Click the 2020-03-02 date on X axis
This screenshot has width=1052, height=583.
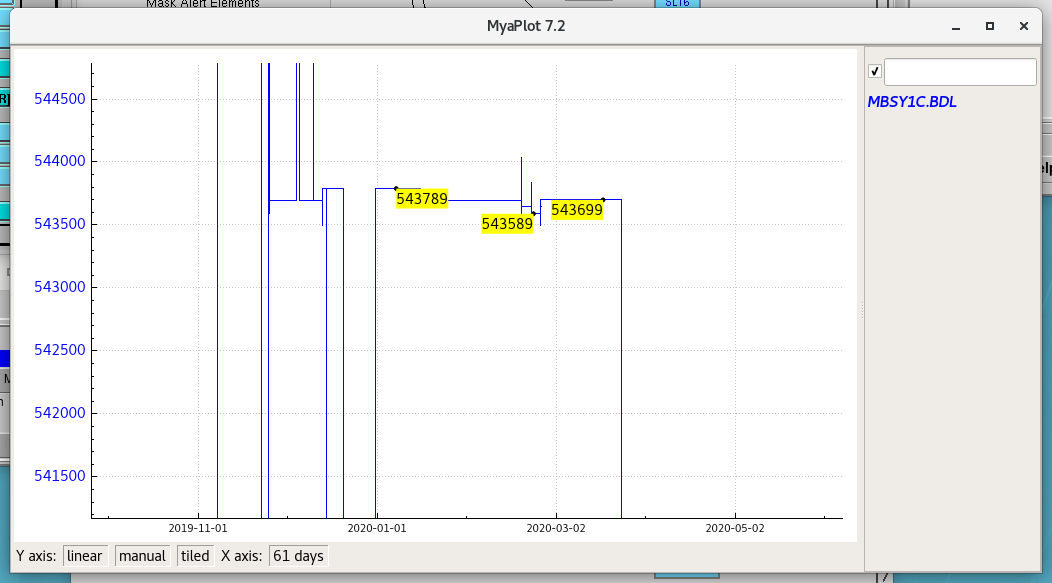pyautogui.click(x=555, y=527)
